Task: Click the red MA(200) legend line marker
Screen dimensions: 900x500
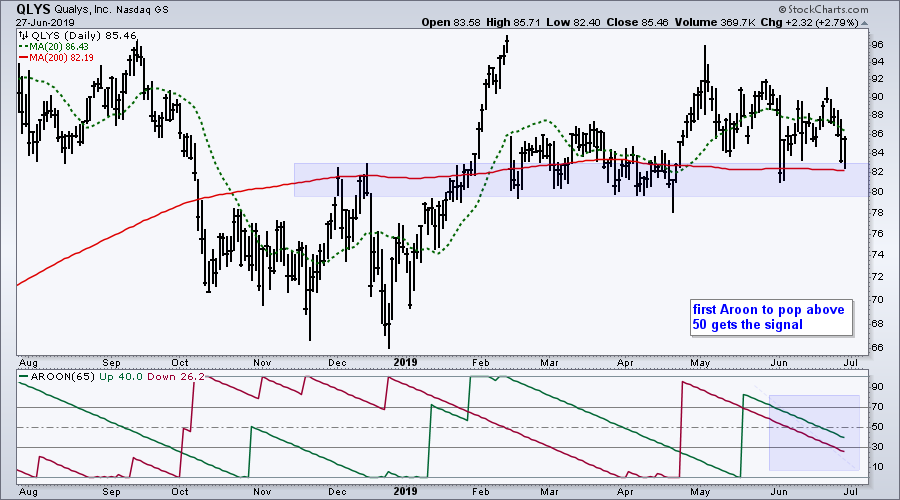Action: [x=24, y=57]
